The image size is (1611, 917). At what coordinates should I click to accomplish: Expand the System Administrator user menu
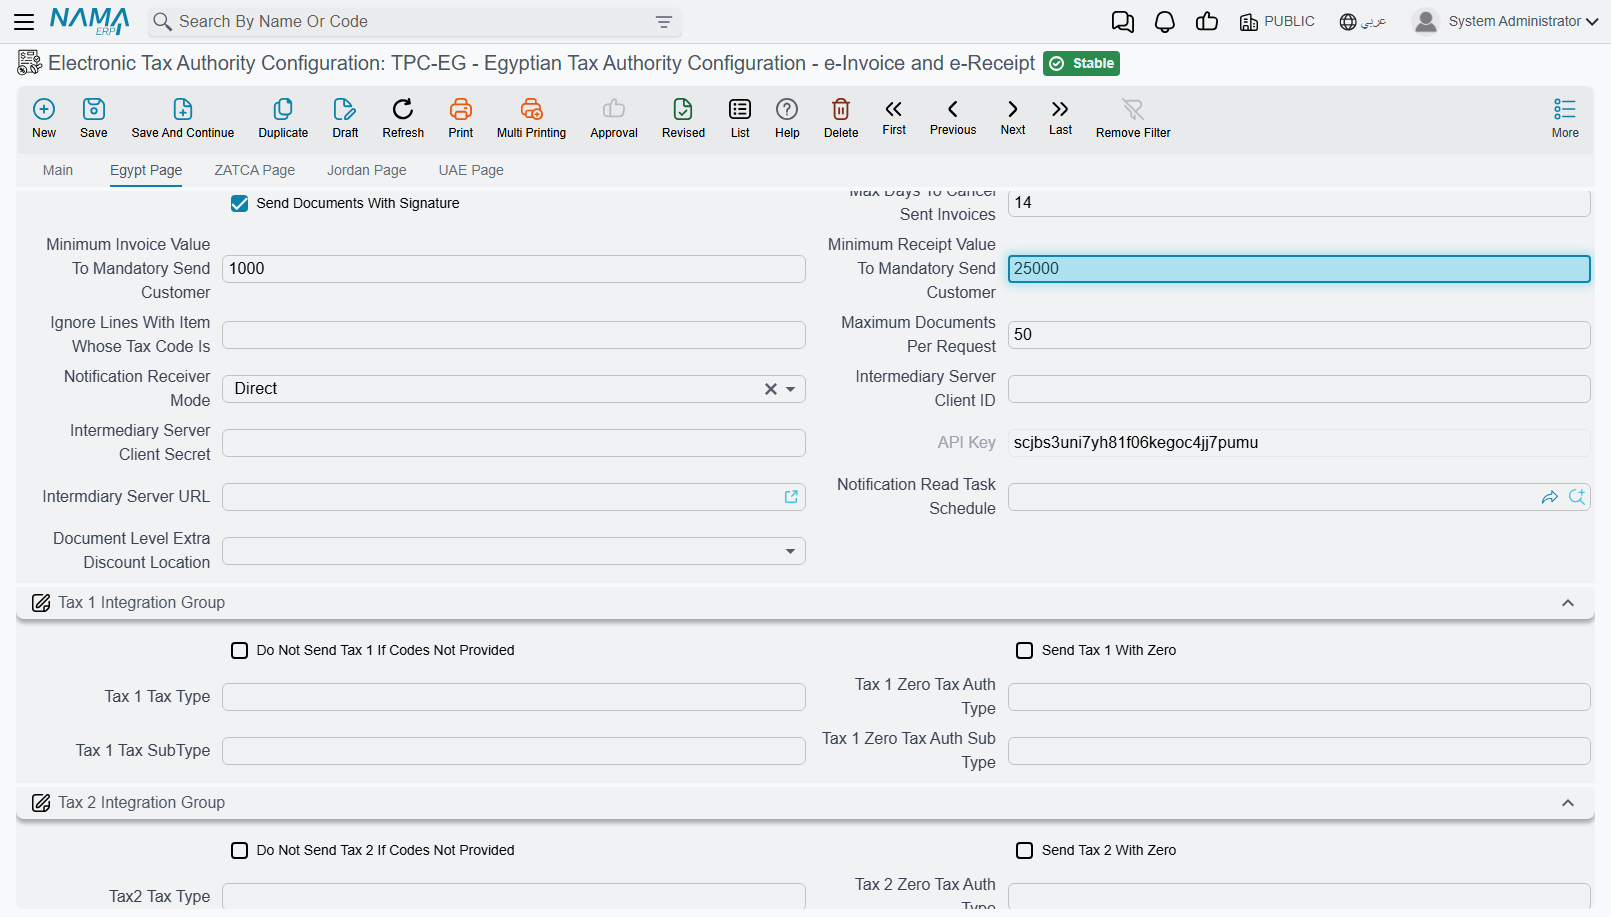[x=1506, y=21]
